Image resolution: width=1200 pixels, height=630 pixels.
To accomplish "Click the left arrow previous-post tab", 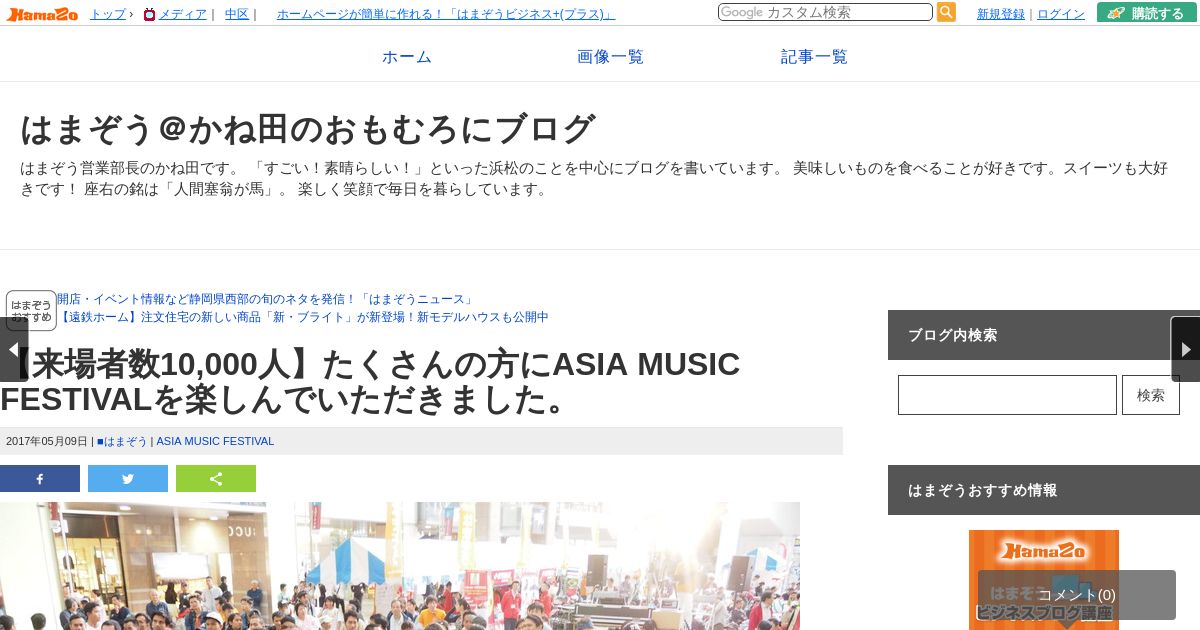I will point(13,350).
